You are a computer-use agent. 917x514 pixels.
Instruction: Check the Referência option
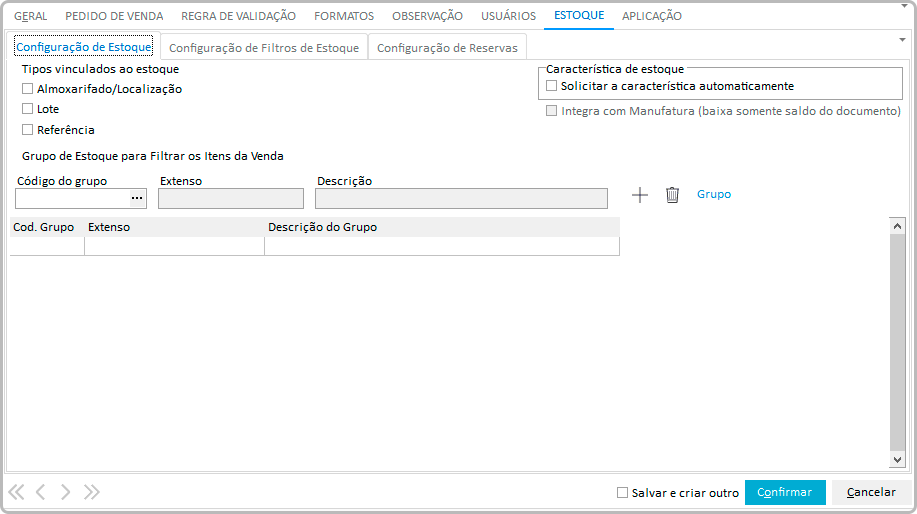pos(27,130)
